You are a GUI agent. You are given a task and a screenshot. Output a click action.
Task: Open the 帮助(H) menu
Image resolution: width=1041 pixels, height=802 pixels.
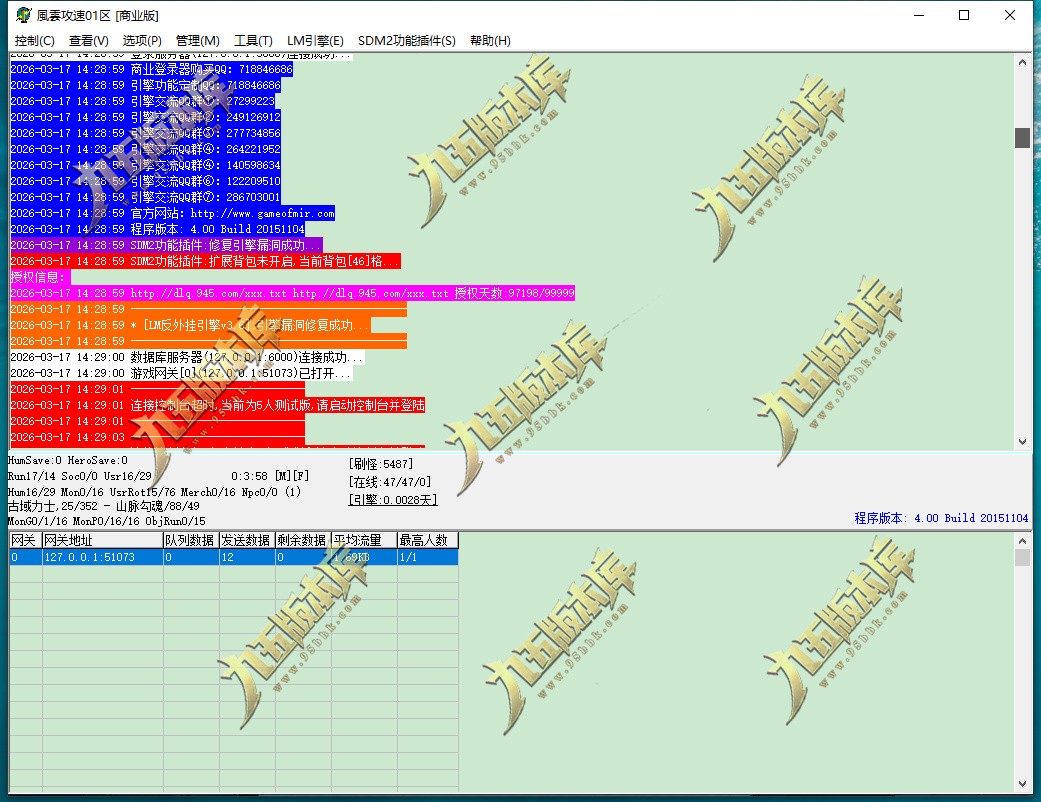490,40
